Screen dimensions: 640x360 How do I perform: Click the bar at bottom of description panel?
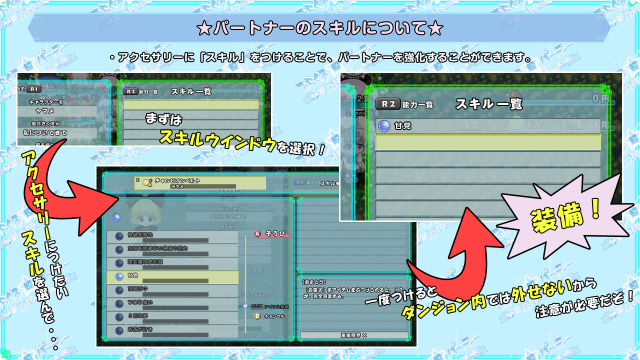pyautogui.click(x=354, y=336)
